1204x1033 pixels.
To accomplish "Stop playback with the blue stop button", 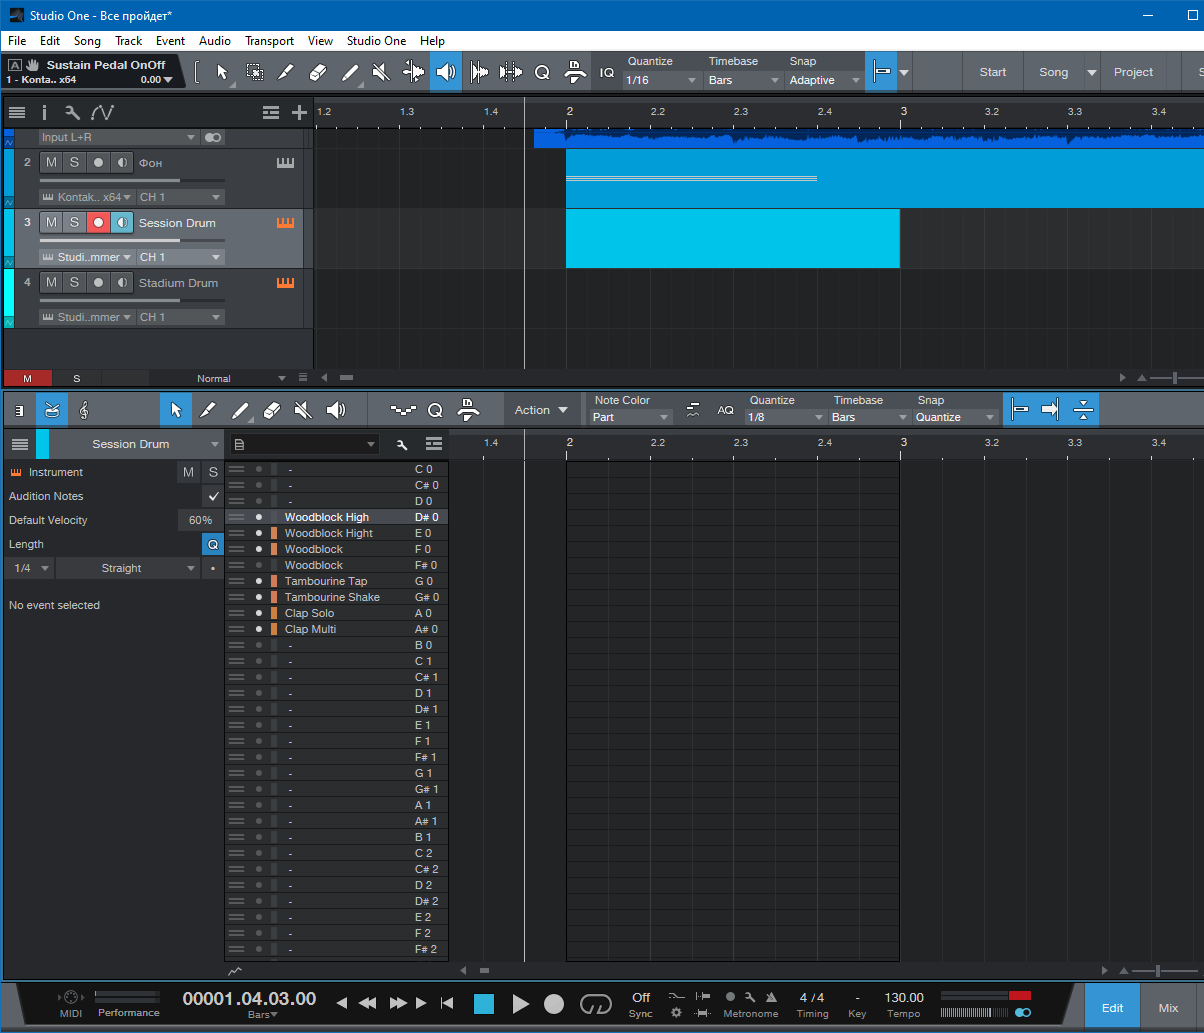I will pos(484,1004).
